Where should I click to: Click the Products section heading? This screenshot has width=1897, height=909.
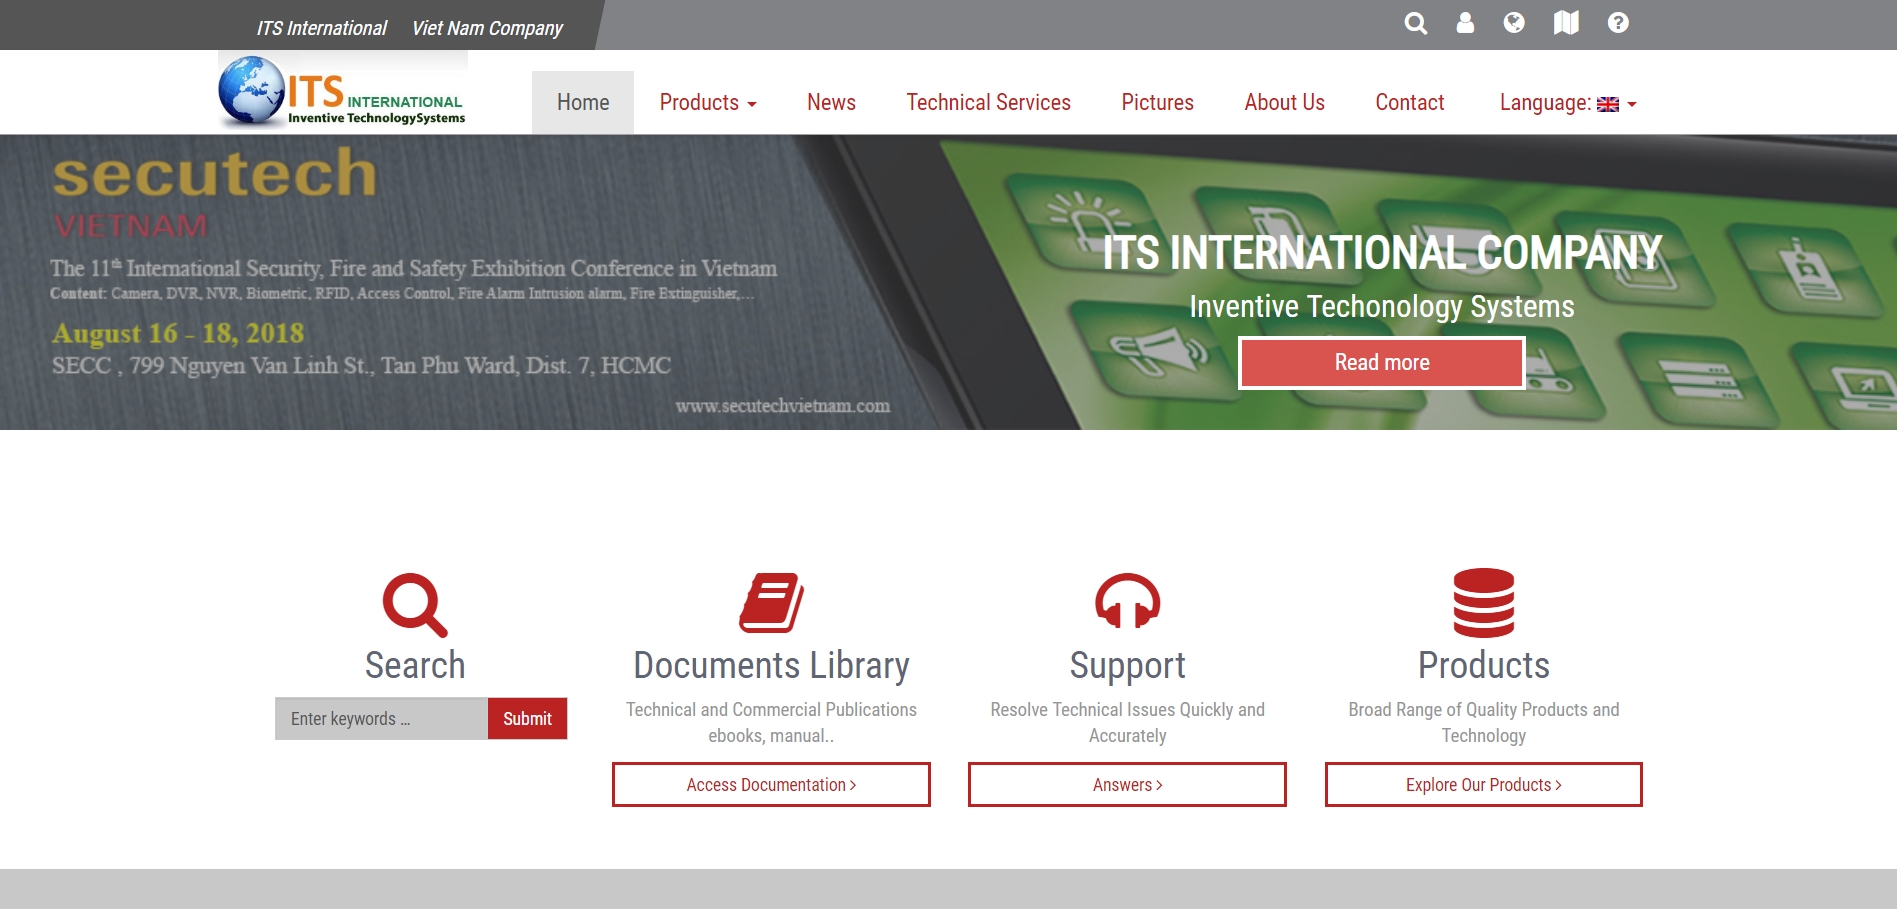(x=1484, y=665)
